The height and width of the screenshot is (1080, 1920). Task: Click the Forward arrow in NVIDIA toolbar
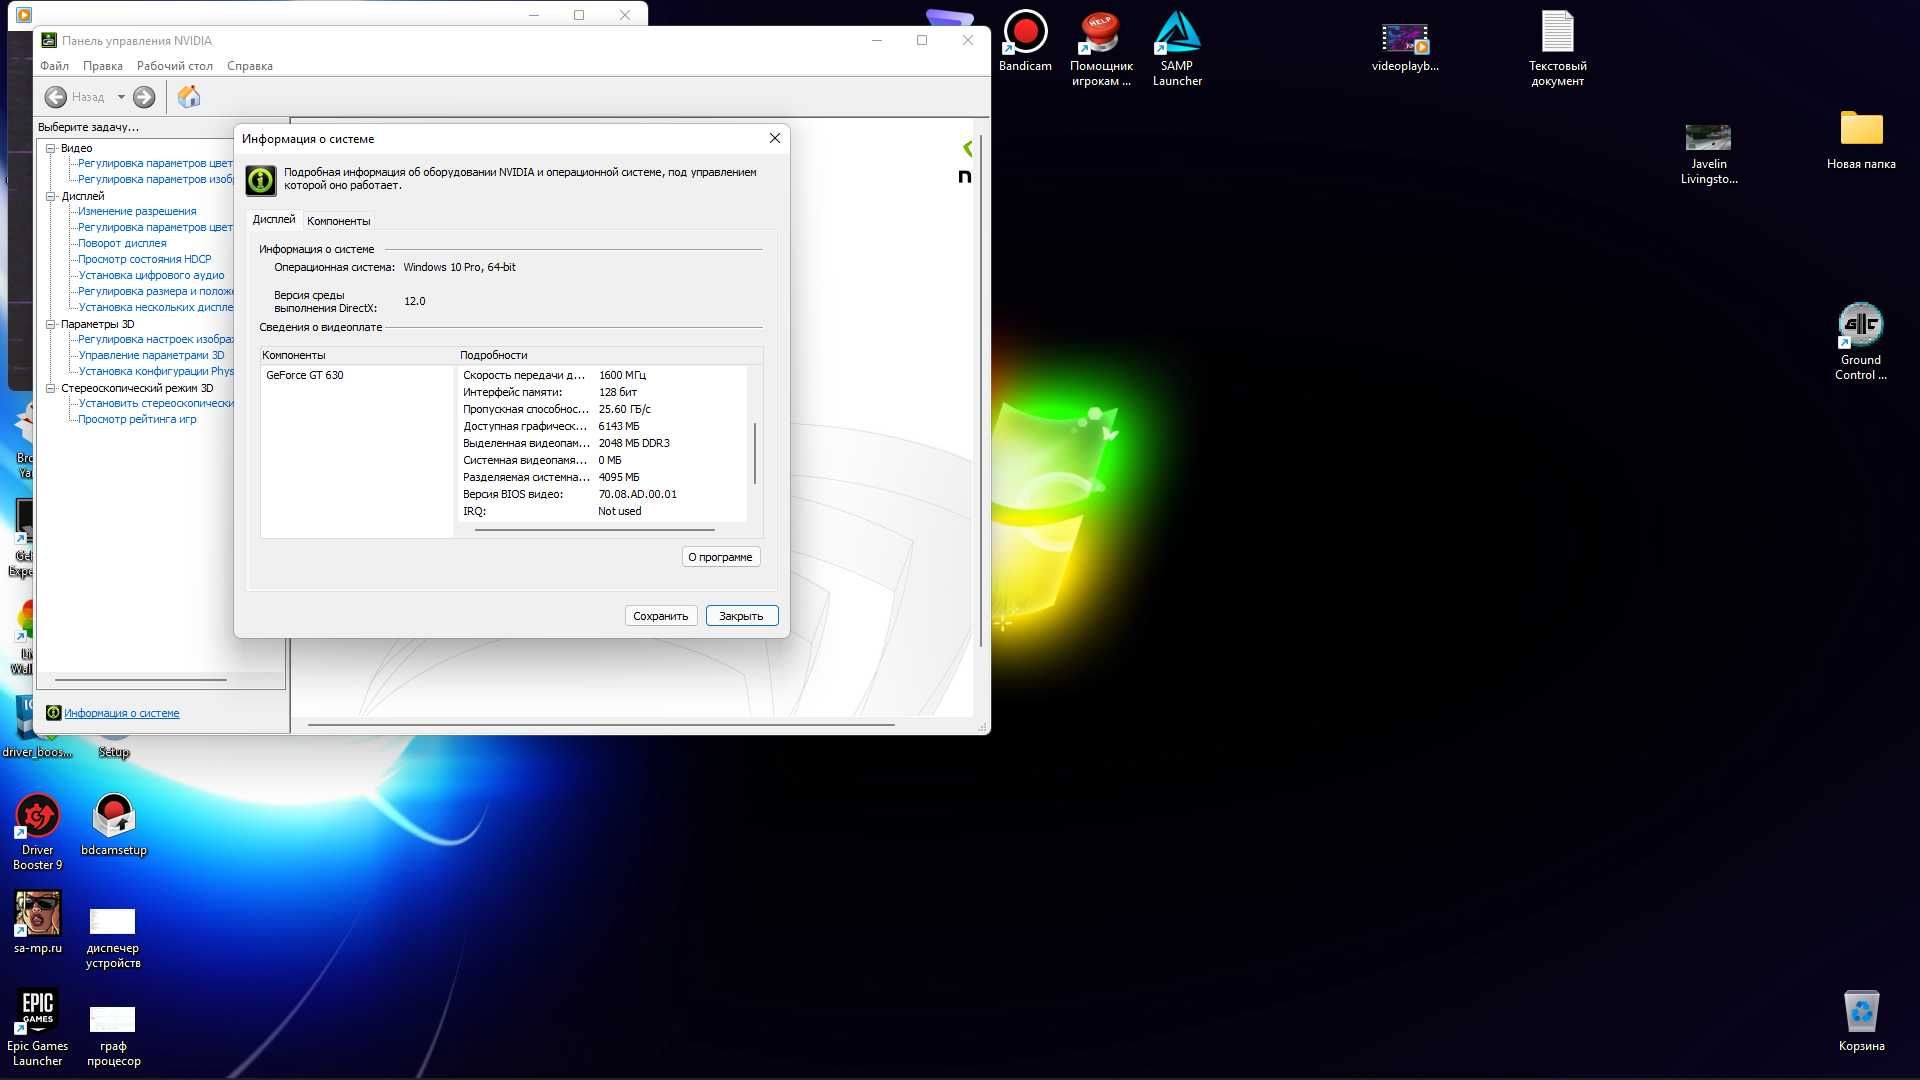point(144,97)
